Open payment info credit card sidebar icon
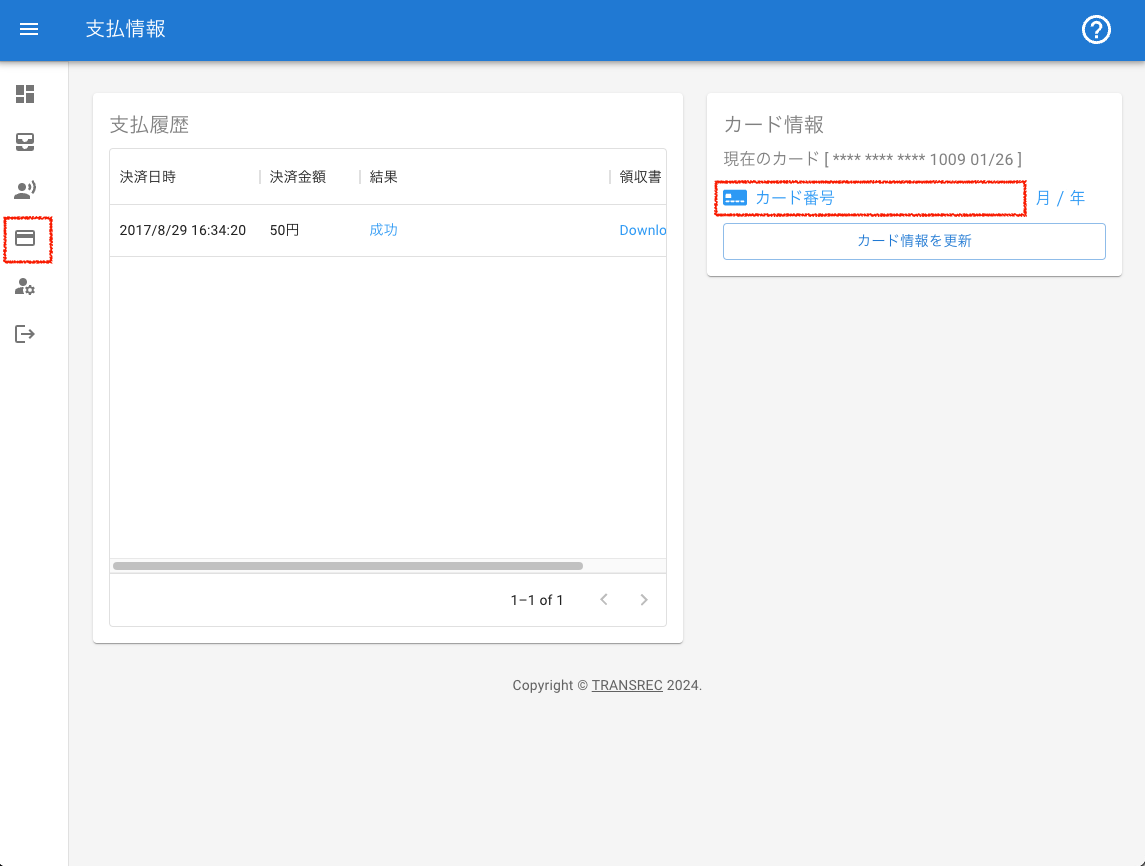 (x=25, y=238)
